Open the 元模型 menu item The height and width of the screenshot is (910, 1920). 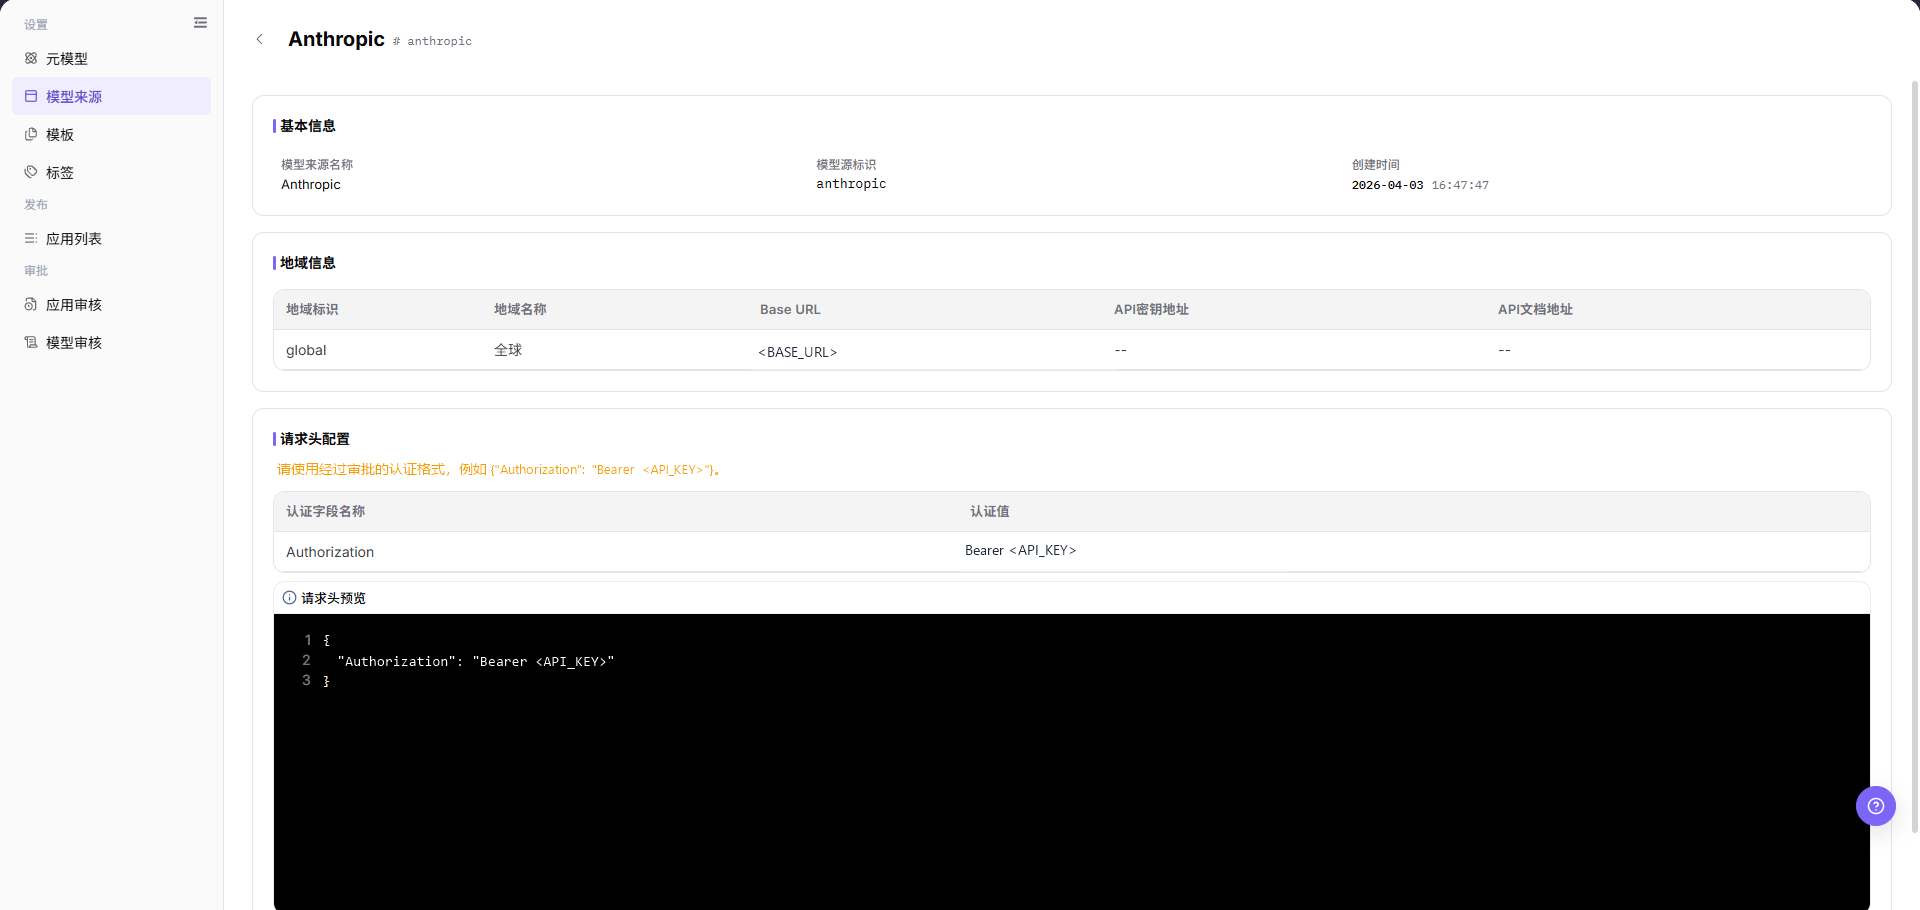111,58
